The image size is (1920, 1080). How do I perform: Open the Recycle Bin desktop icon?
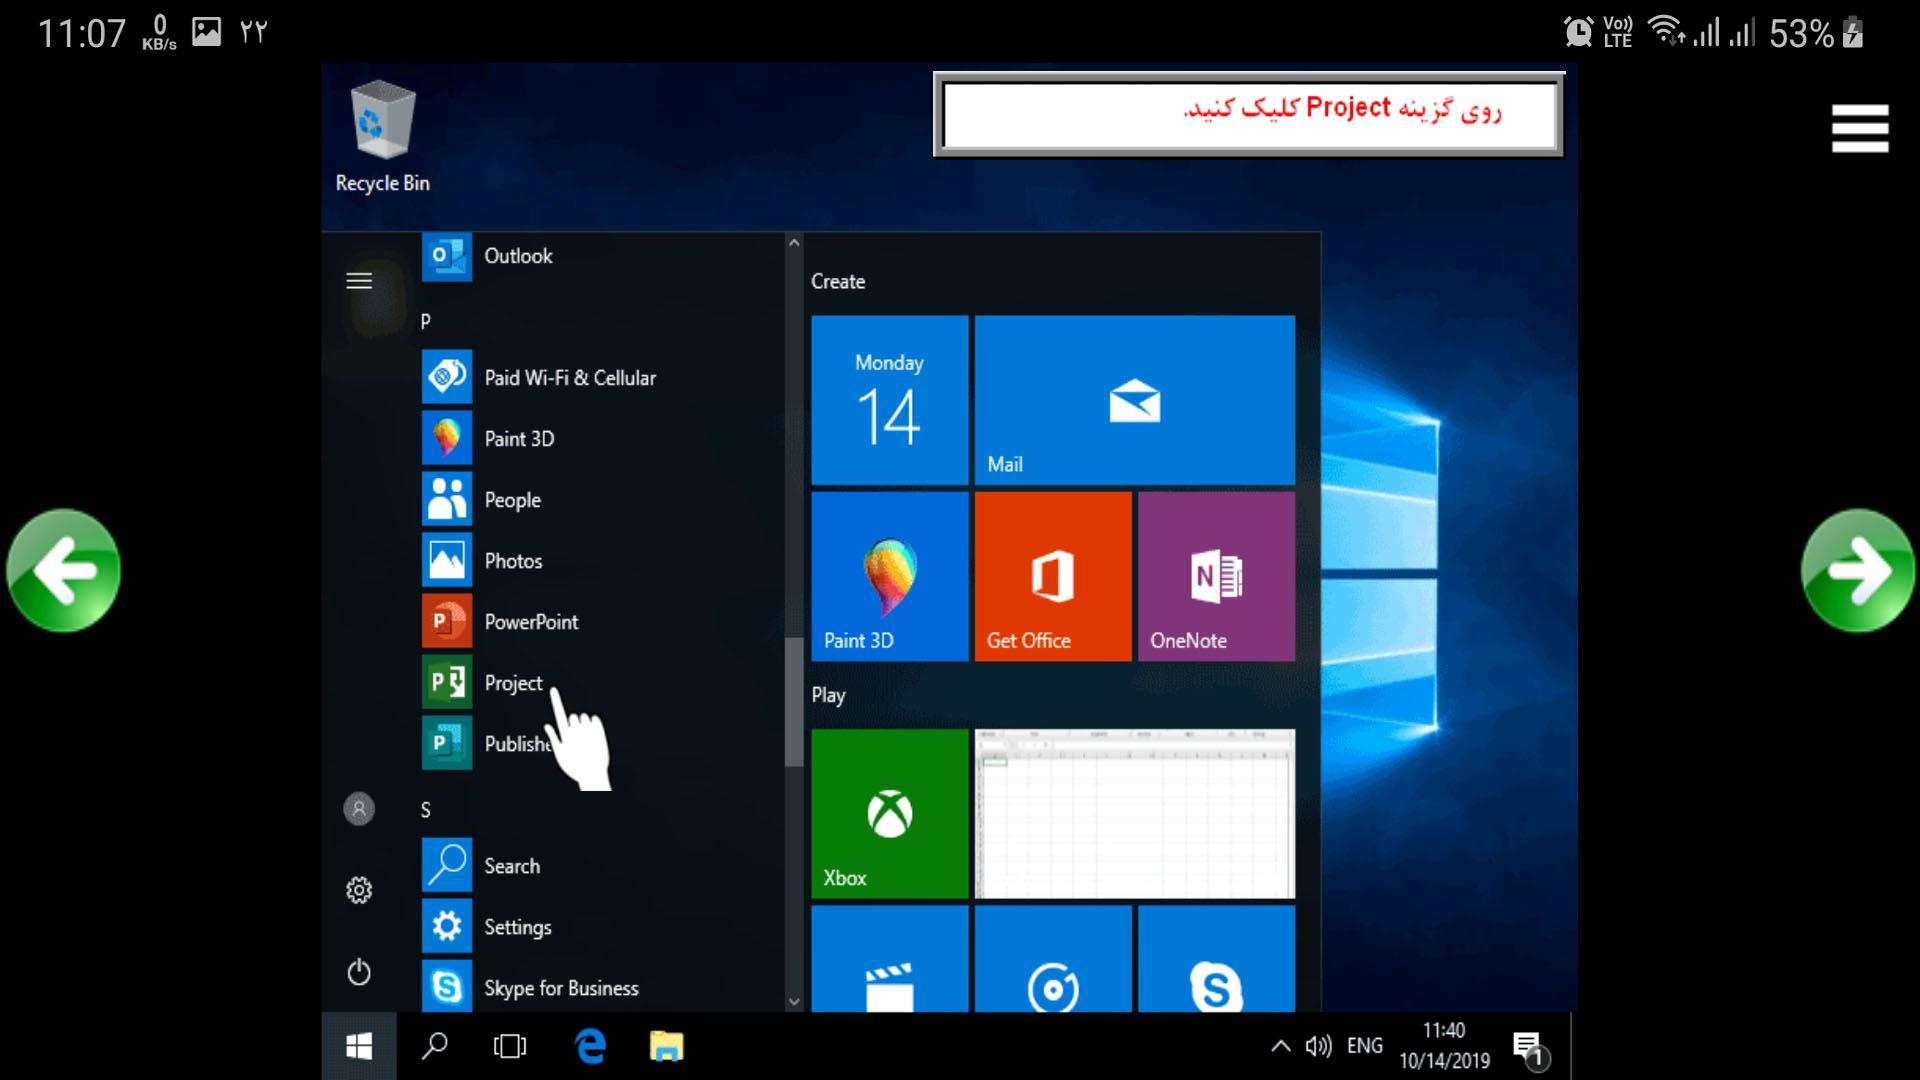point(383,137)
